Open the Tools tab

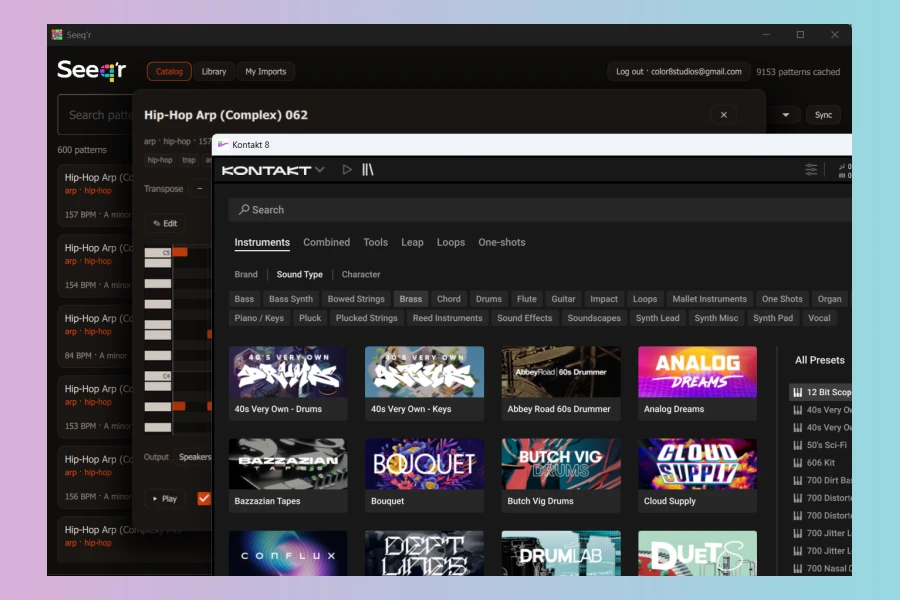375,242
